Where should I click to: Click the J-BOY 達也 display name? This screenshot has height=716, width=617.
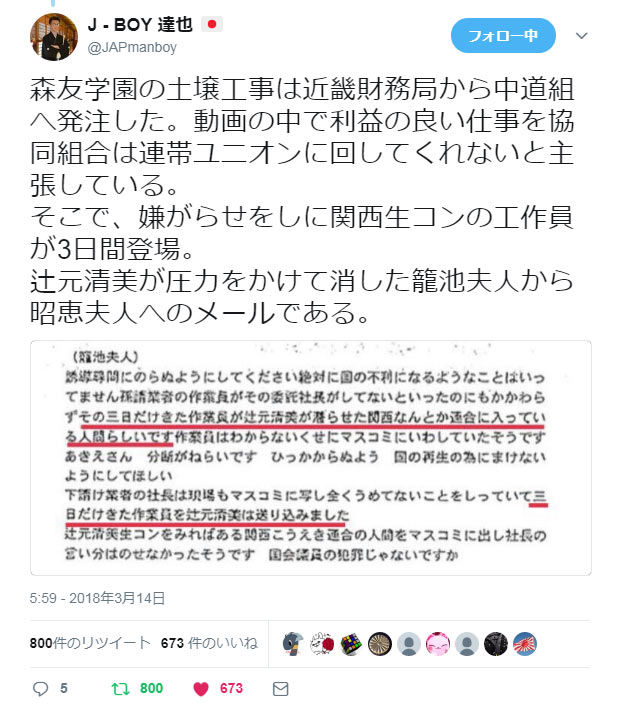140,24
